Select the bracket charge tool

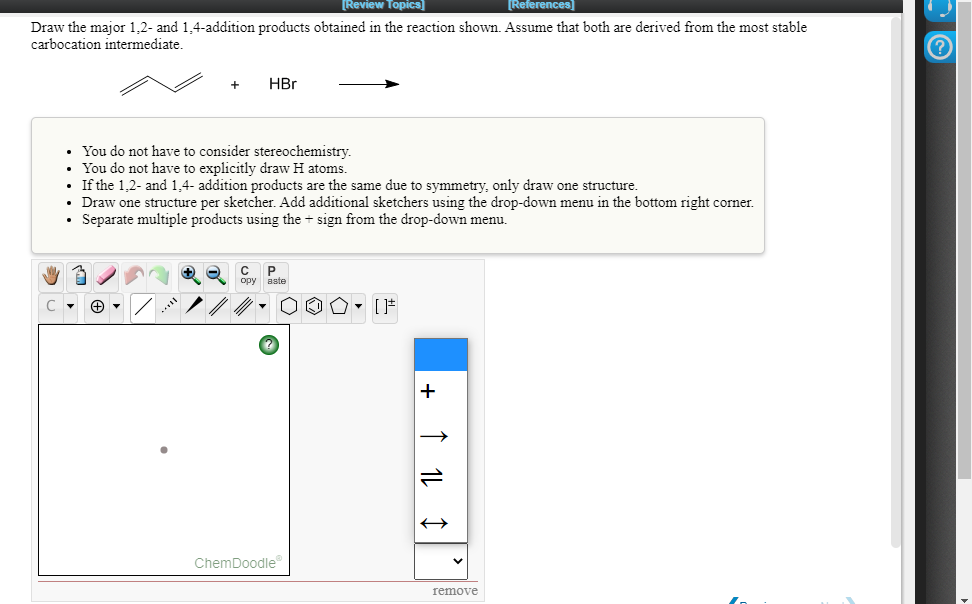(385, 306)
